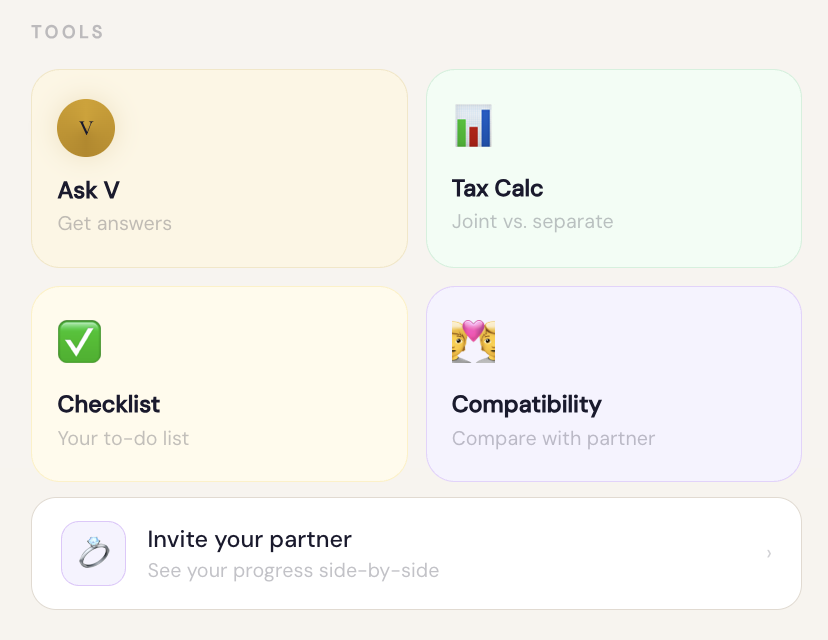Select the Invite your partner title
Image resolution: width=828 pixels, height=640 pixels.
point(249,539)
